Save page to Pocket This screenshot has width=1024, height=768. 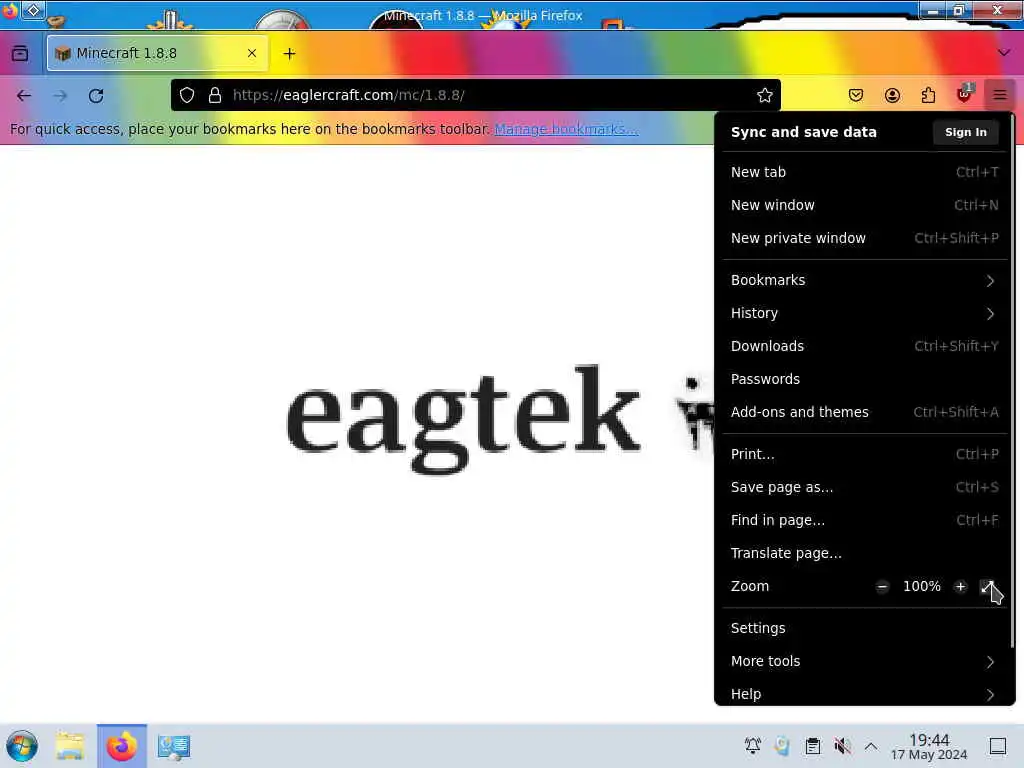pos(856,95)
